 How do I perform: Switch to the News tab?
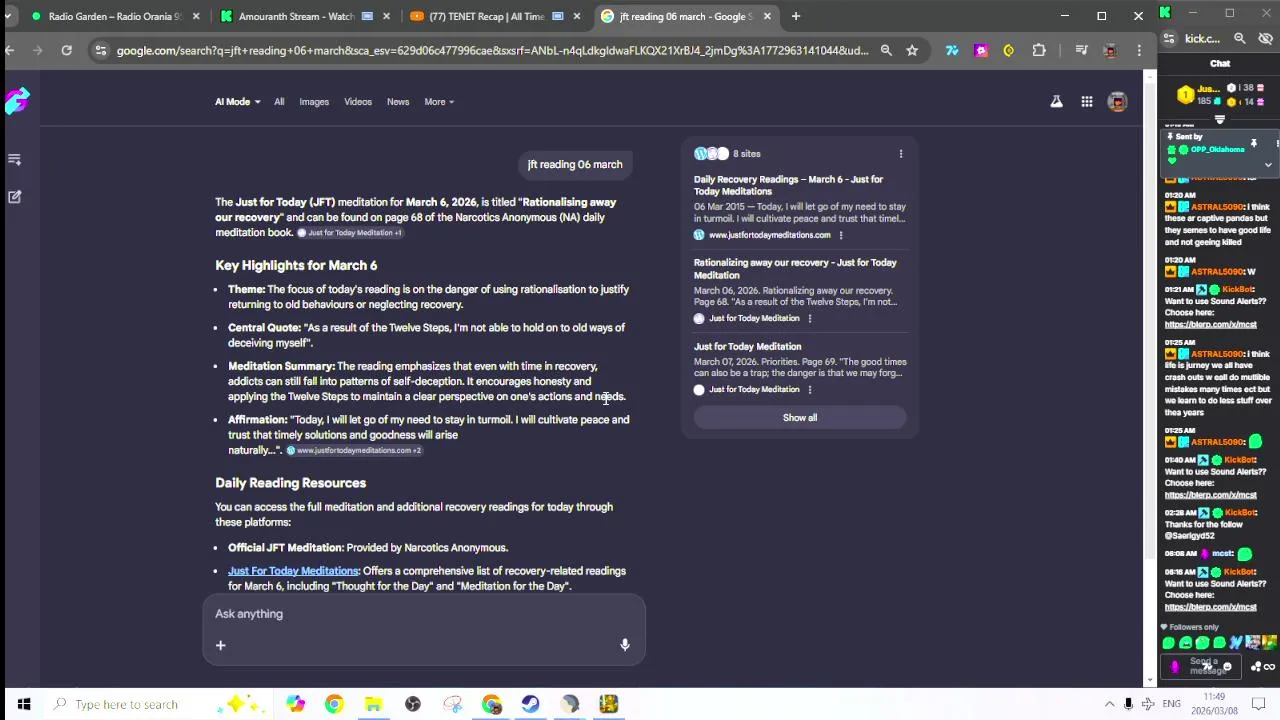[398, 102]
